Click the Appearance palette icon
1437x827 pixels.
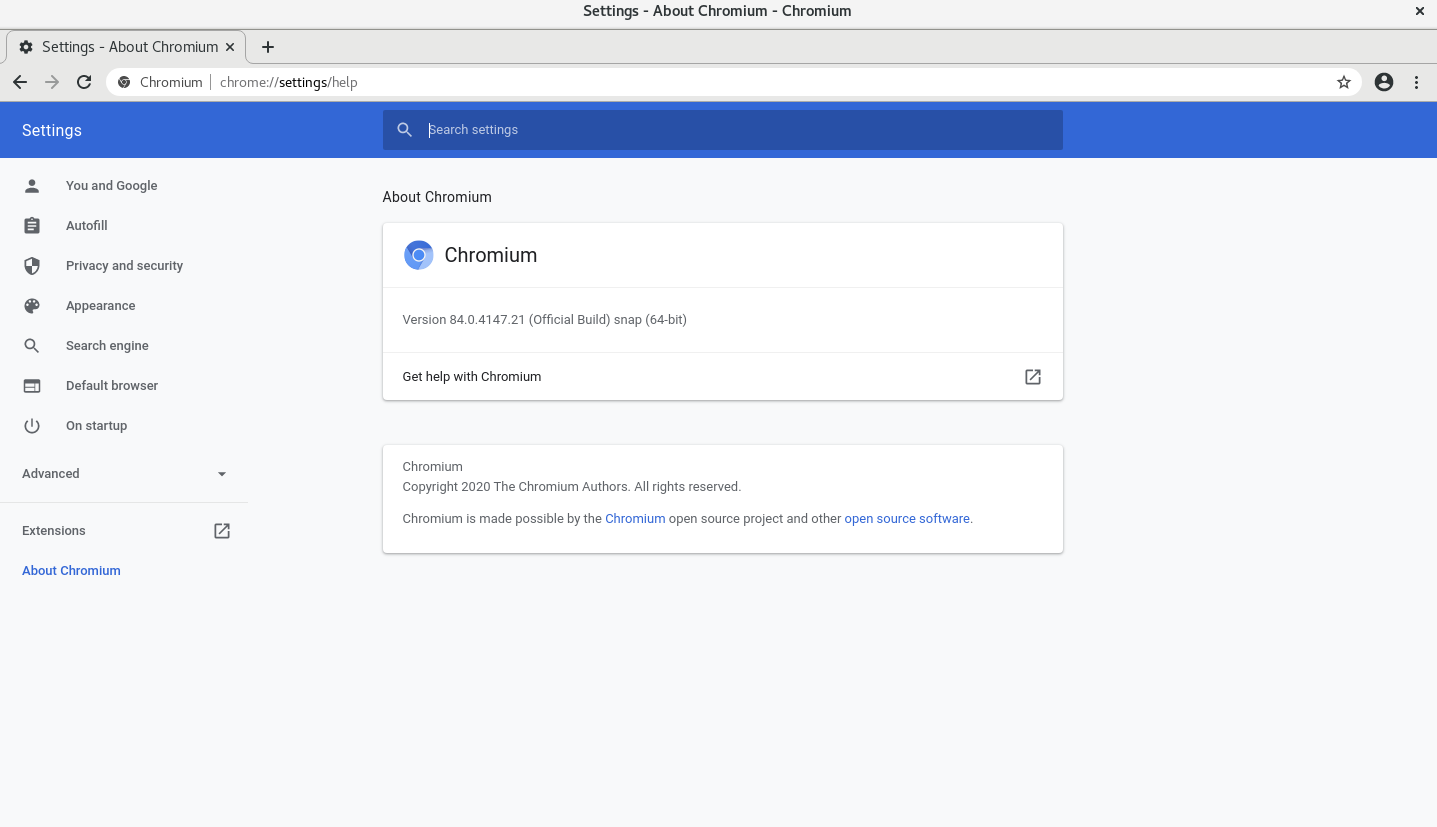tap(32, 305)
